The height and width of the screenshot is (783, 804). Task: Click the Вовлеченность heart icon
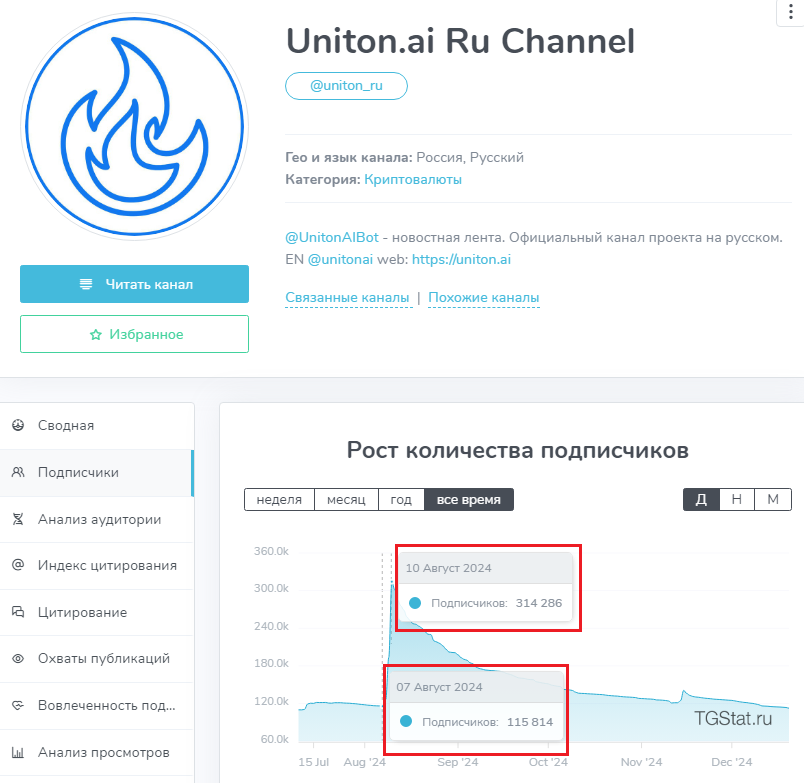[x=18, y=705]
